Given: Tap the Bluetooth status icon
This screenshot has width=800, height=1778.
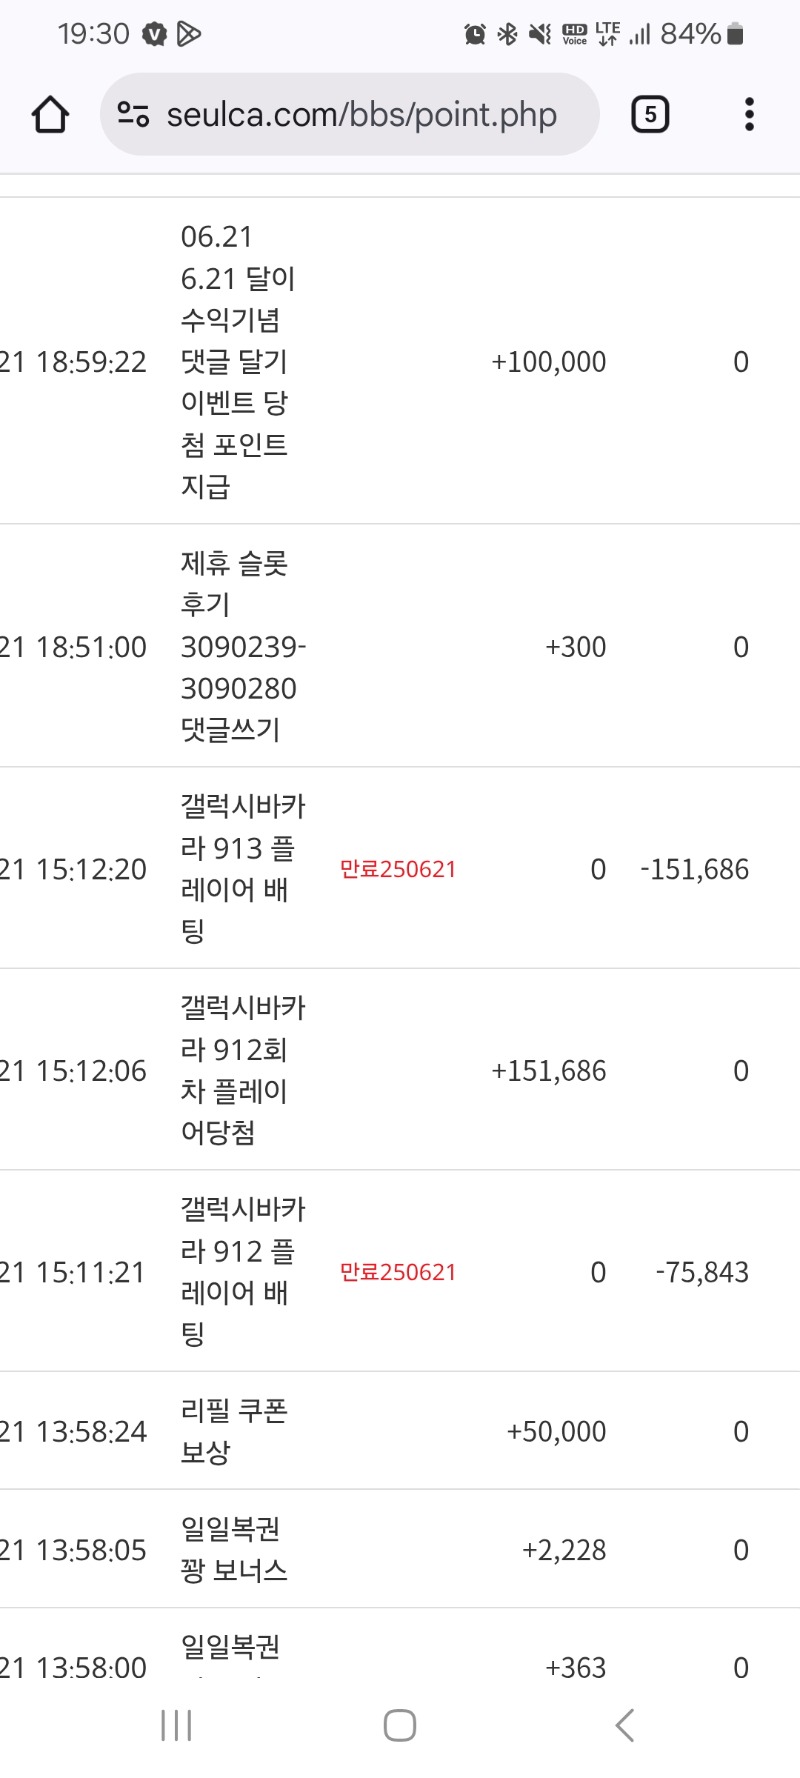Looking at the screenshot, I should coord(507,35).
